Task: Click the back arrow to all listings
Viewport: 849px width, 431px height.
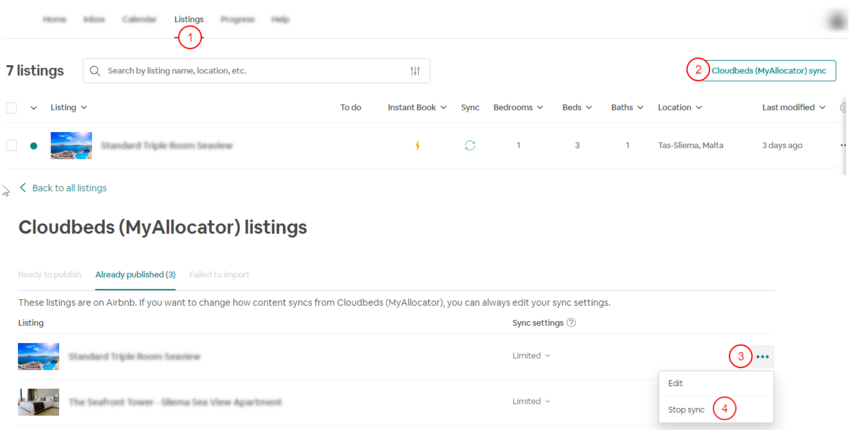Action: click(24, 188)
